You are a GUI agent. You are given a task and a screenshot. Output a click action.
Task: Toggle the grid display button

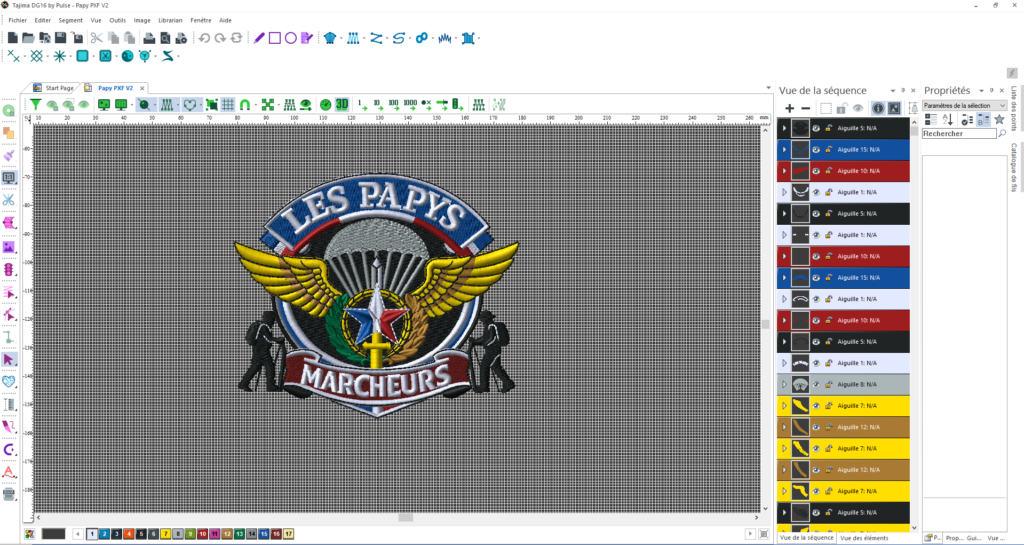227,104
